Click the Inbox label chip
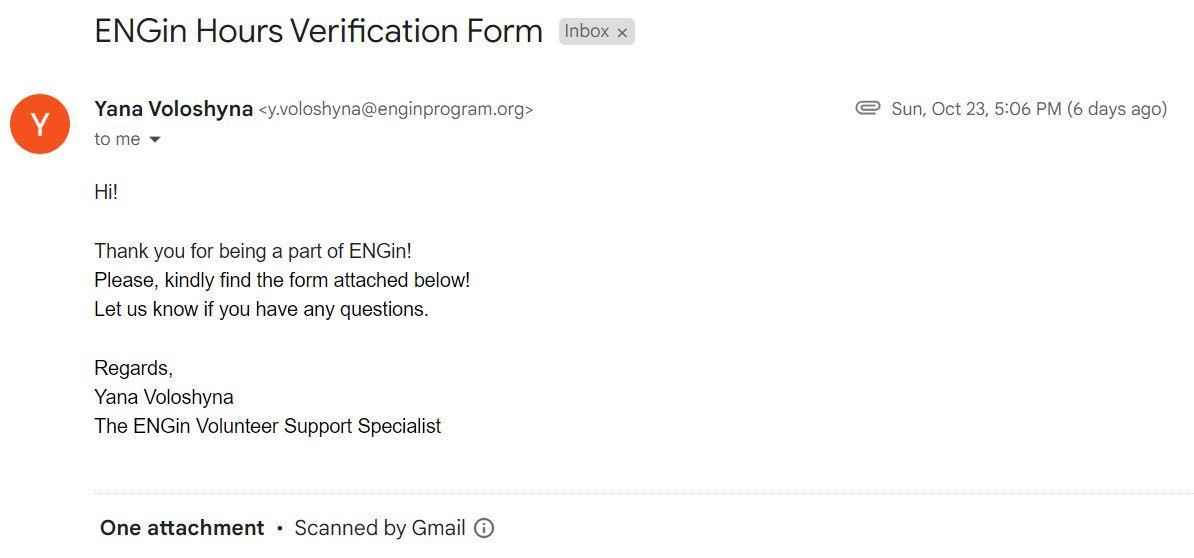Screen dimensions: 1194x558 click(586, 31)
